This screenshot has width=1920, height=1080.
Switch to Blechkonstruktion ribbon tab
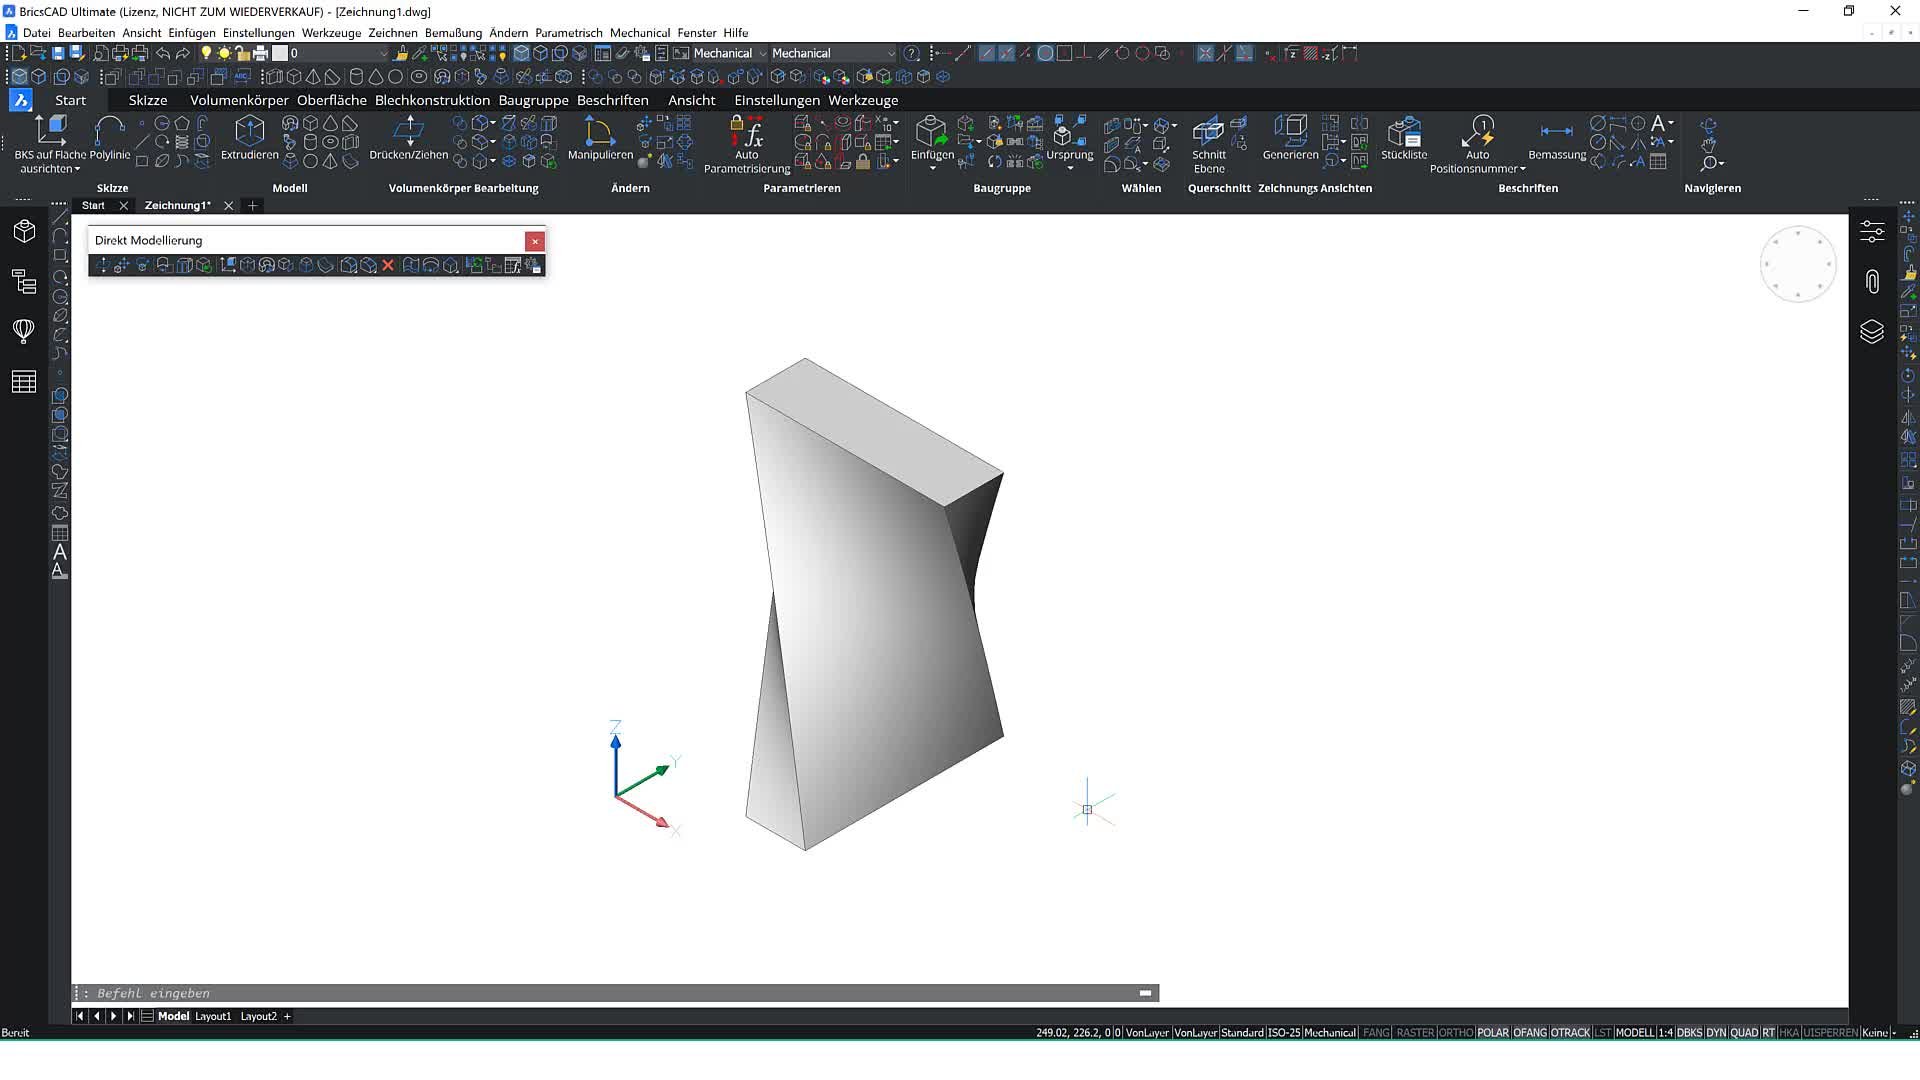[x=432, y=100]
